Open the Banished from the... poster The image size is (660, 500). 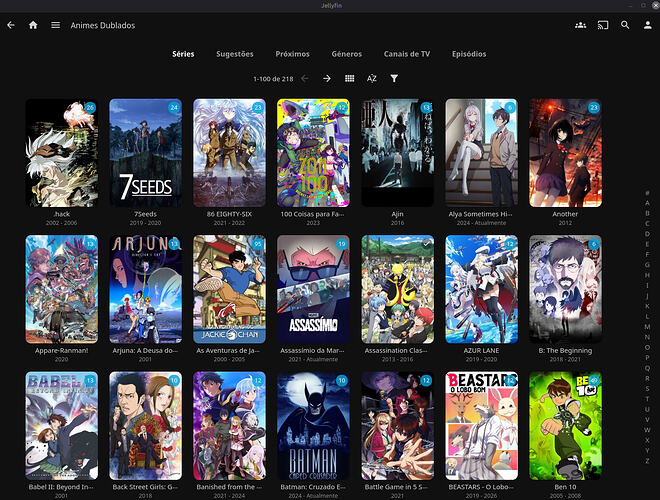(229, 426)
